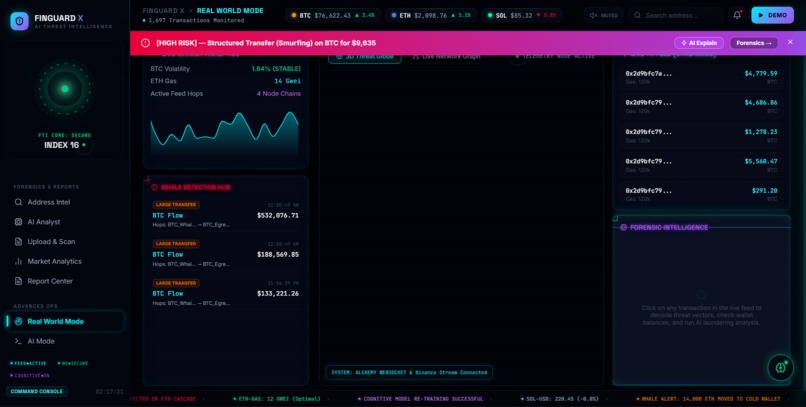Click the alert warning icon in banner
Viewport: 806px width, 407px height.
pos(145,43)
